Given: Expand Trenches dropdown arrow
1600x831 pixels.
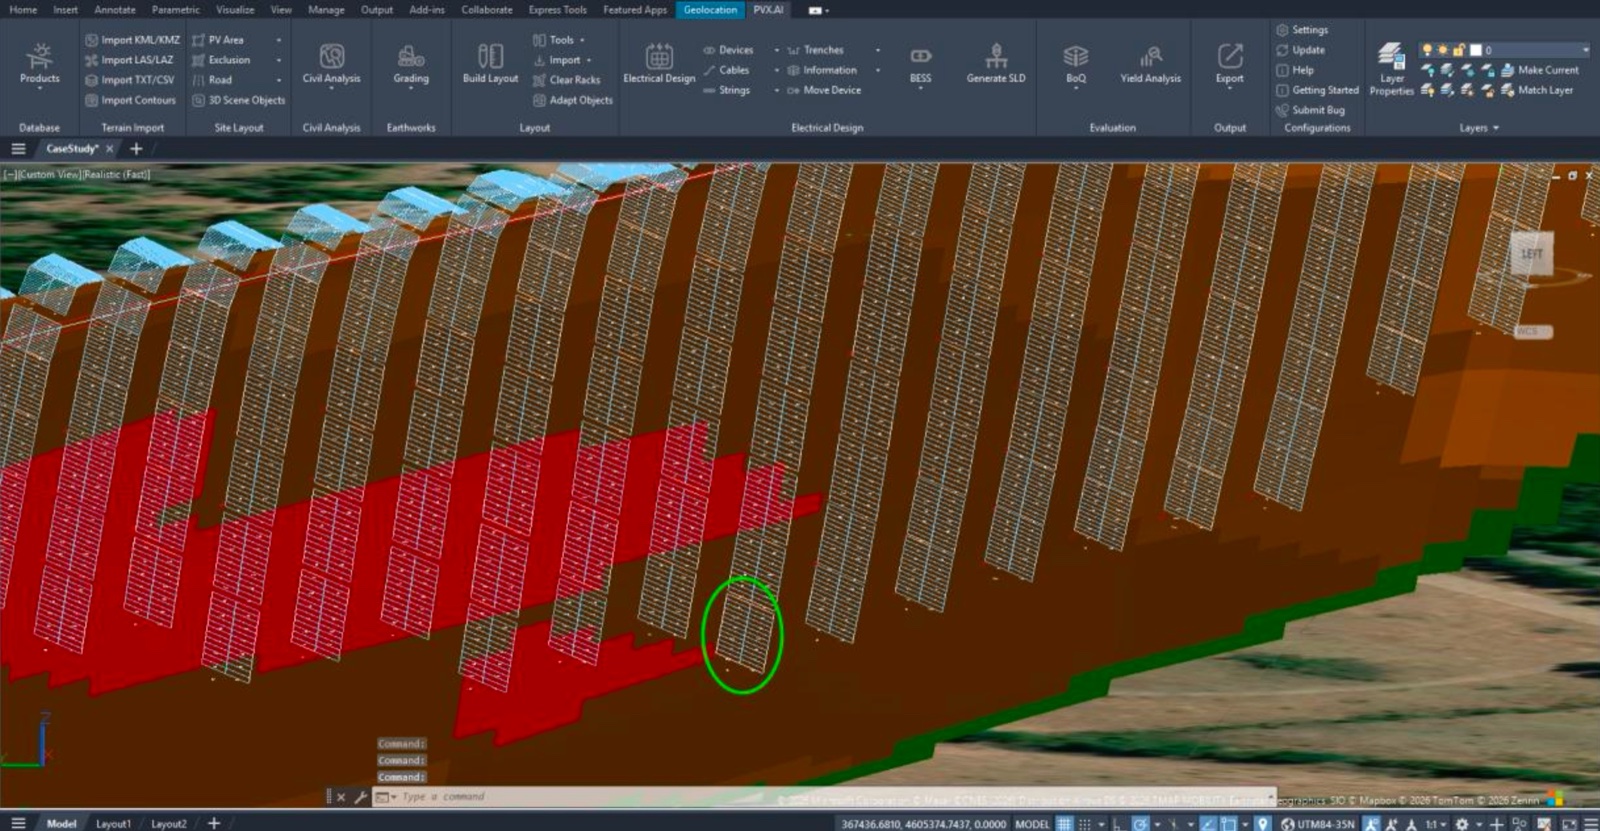Looking at the screenshot, I should pos(877,50).
